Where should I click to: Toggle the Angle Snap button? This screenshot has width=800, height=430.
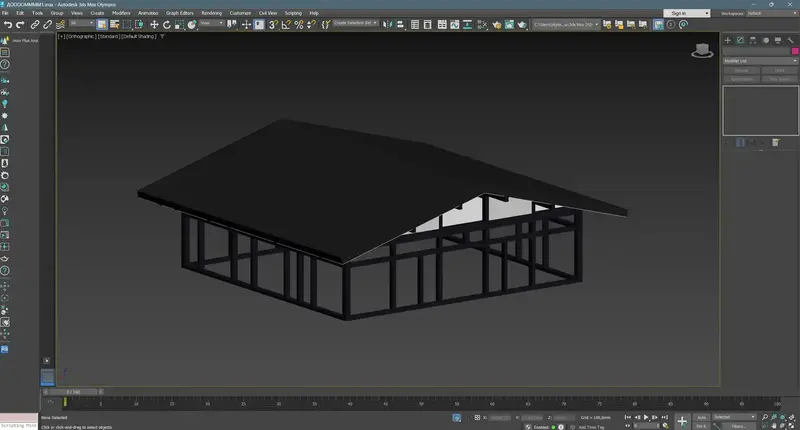point(286,24)
